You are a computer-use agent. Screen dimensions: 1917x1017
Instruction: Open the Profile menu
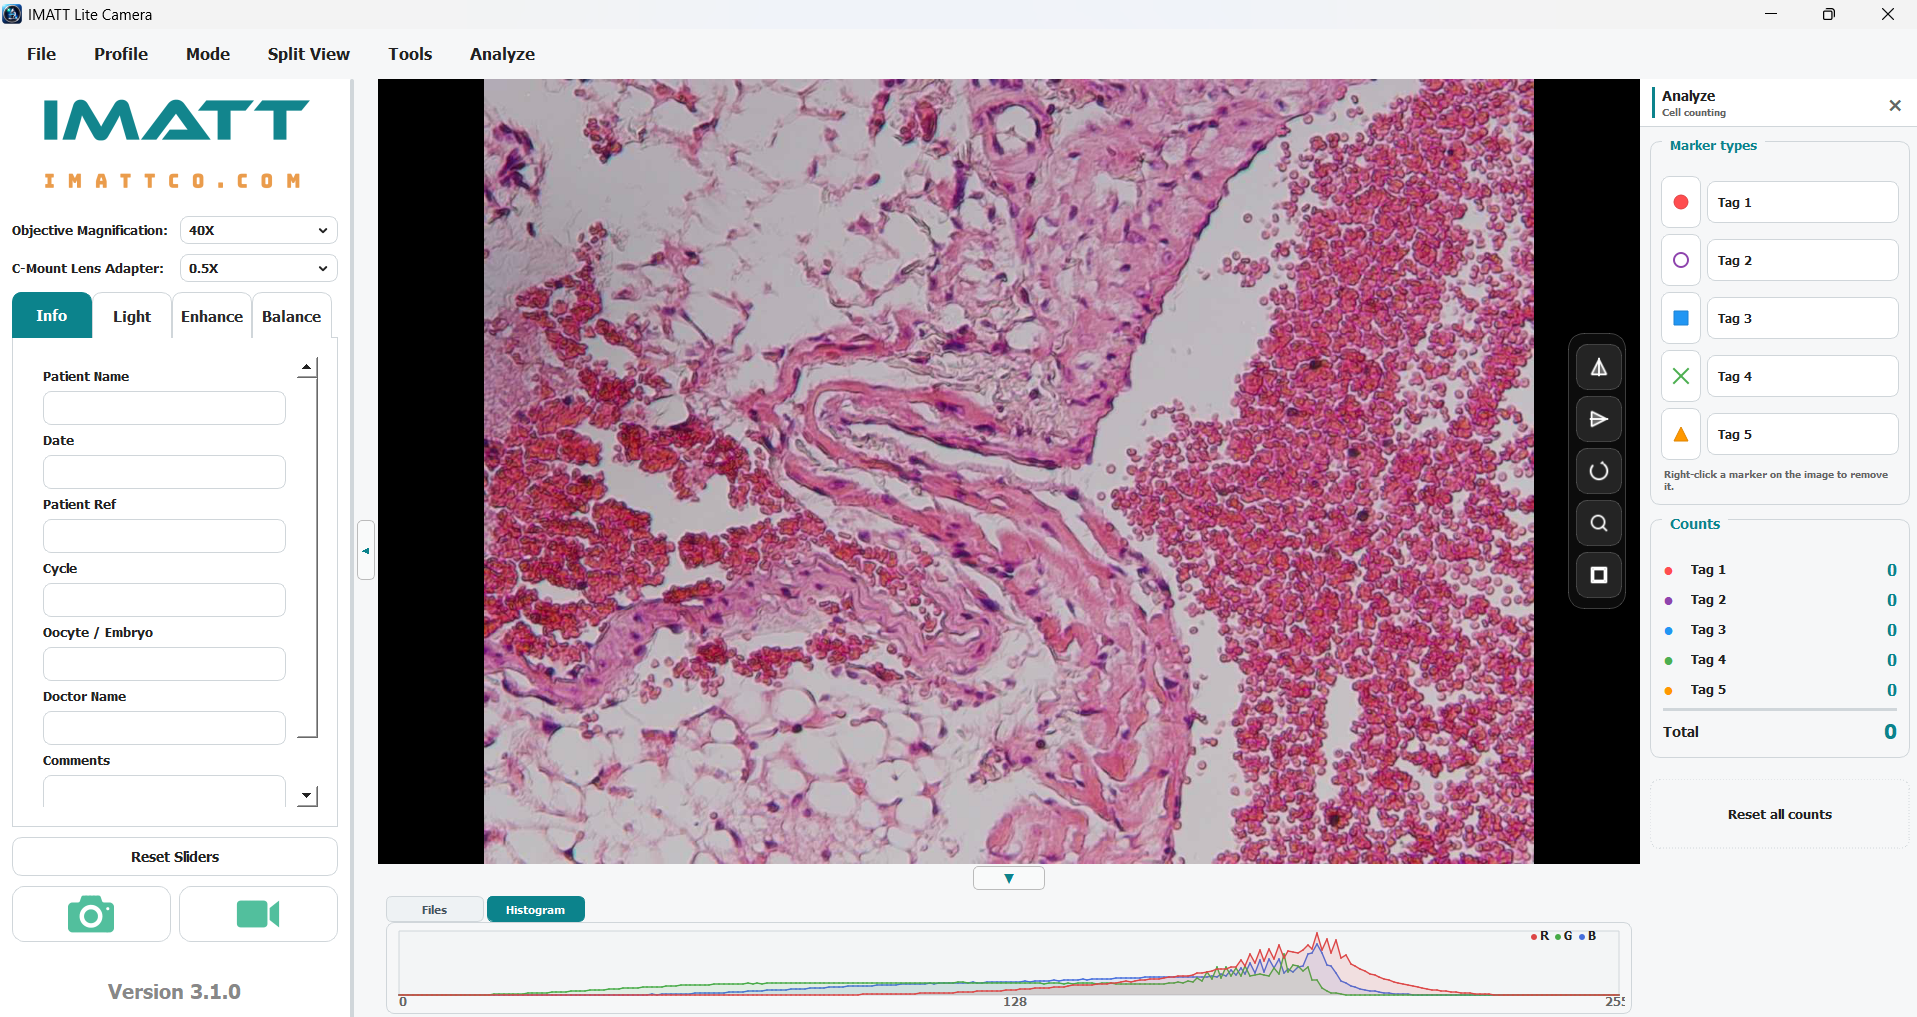121,54
